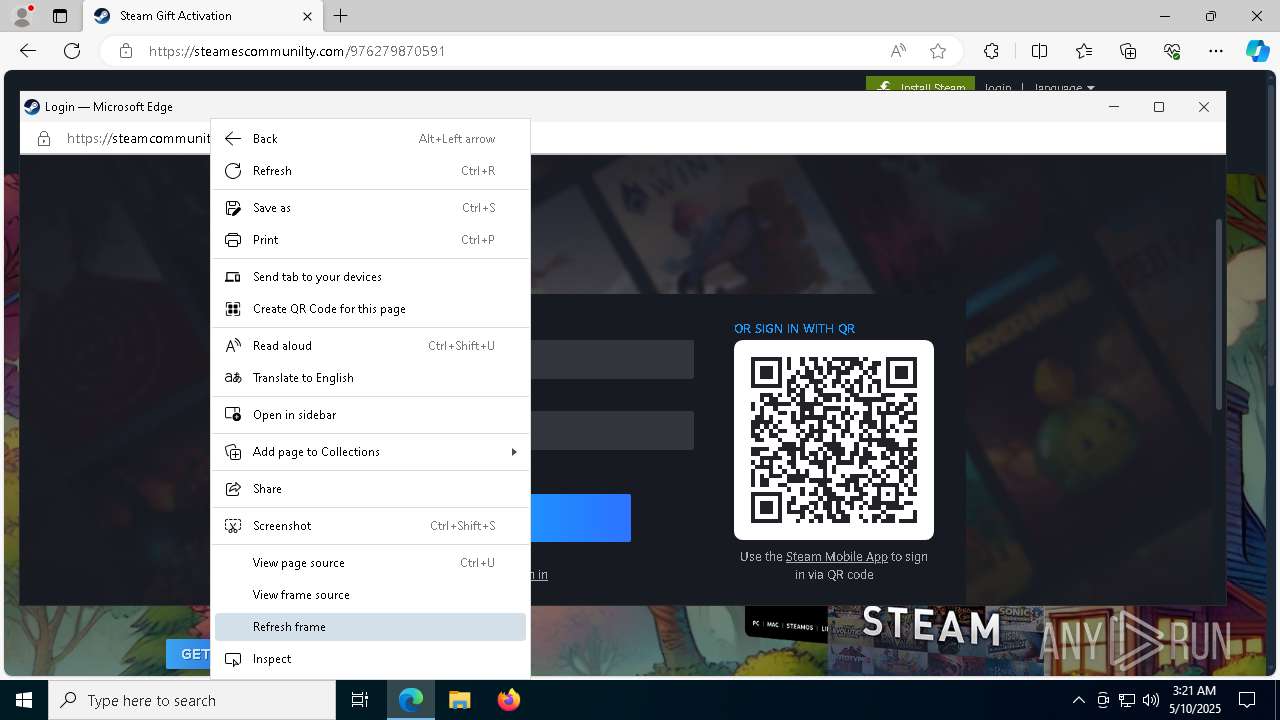Click the Read aloud icon in address bar
Viewport: 1280px width, 720px height.
point(898,51)
